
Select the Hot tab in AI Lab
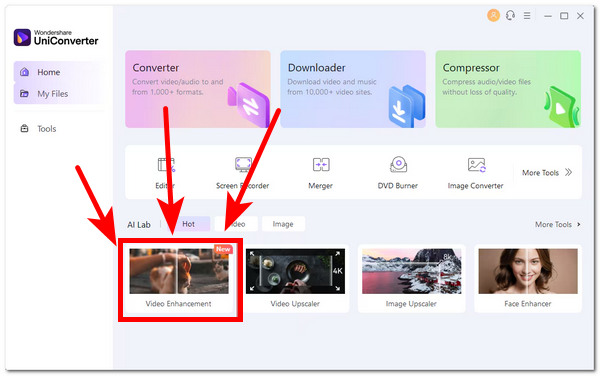click(x=188, y=224)
